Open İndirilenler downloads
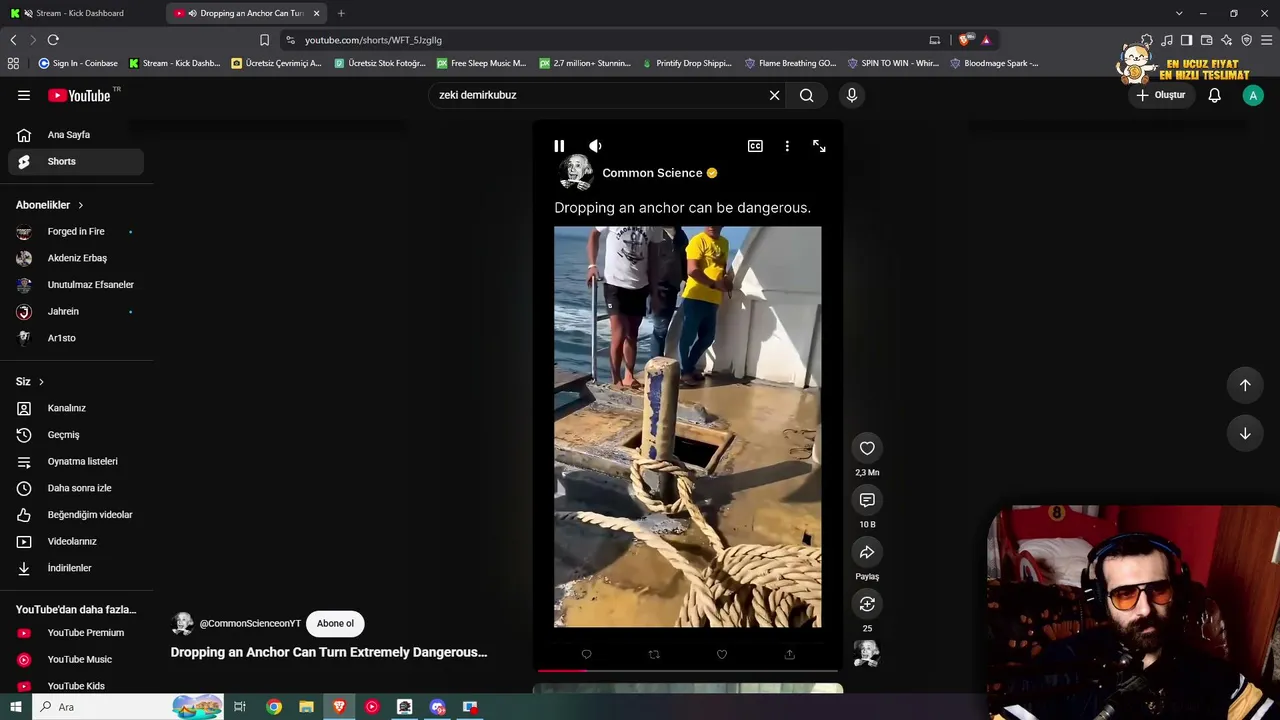 tap(76, 568)
